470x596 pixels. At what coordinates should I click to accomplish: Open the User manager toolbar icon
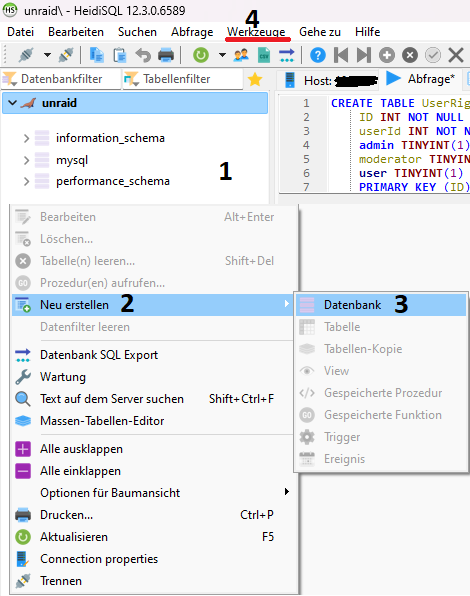click(x=241, y=55)
